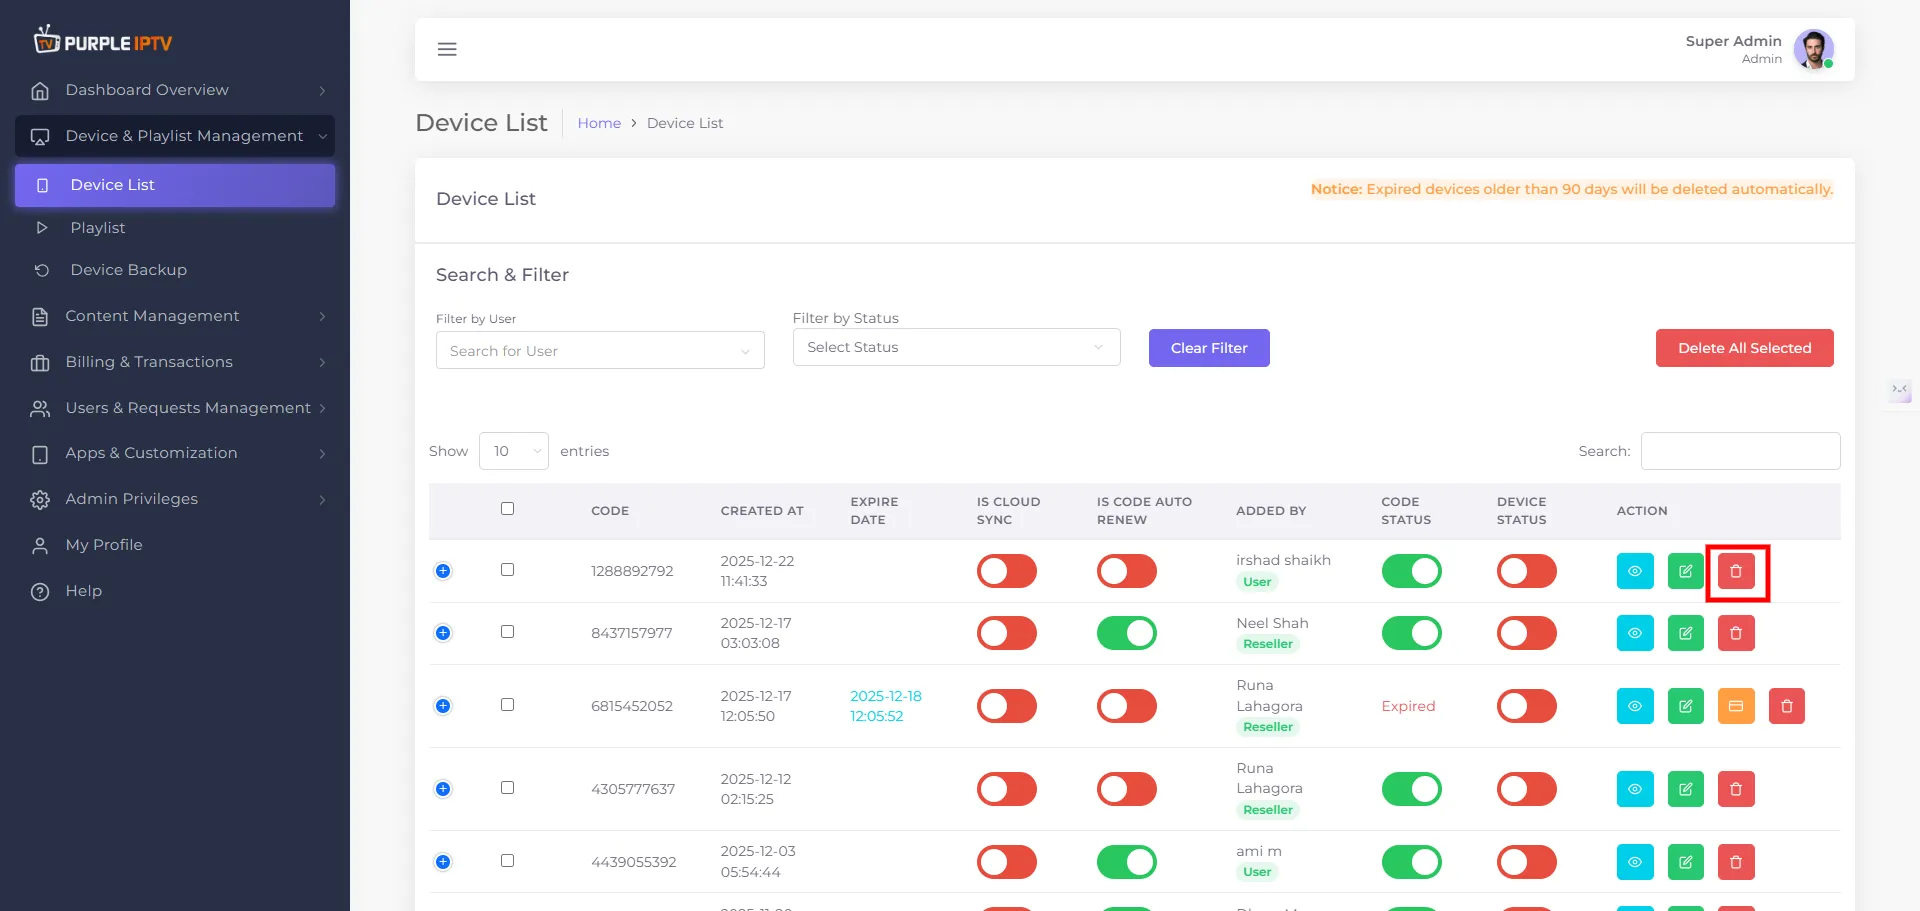Click the orange renew icon for 6815452052
1920x911 pixels.
coord(1736,706)
